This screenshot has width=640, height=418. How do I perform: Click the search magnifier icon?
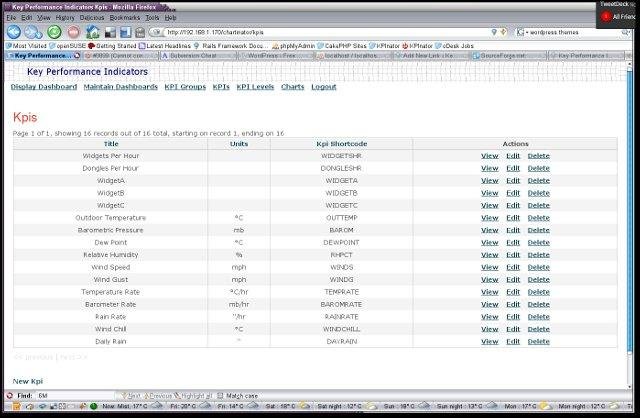click(x=625, y=32)
